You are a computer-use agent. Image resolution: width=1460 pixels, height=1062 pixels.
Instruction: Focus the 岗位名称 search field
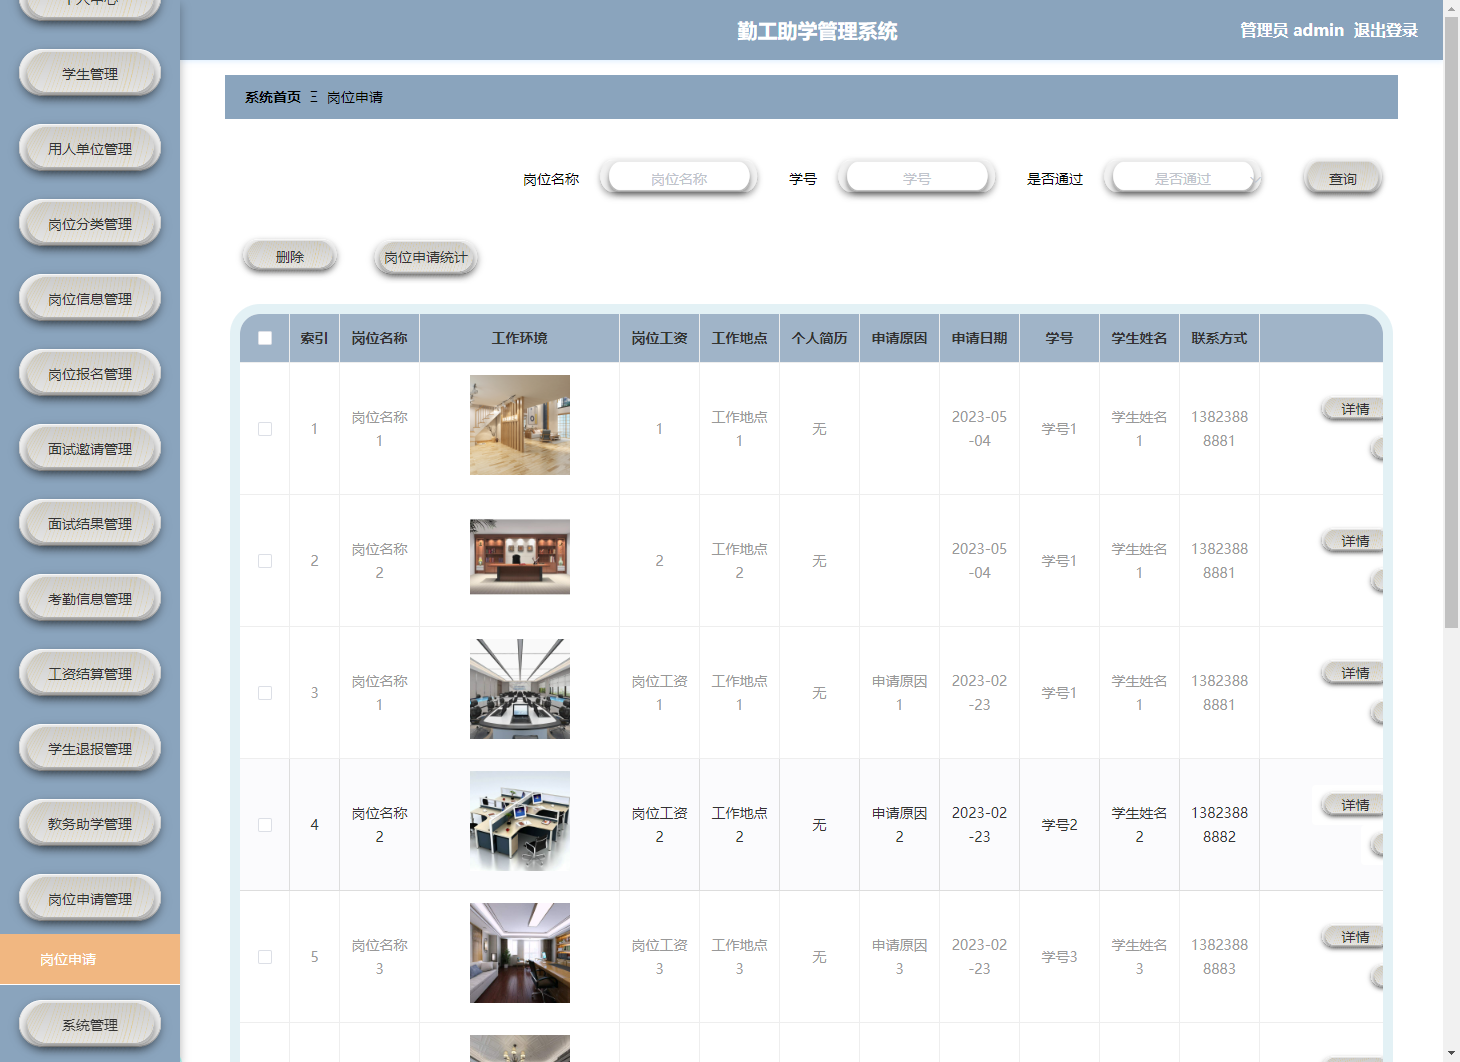tap(679, 178)
